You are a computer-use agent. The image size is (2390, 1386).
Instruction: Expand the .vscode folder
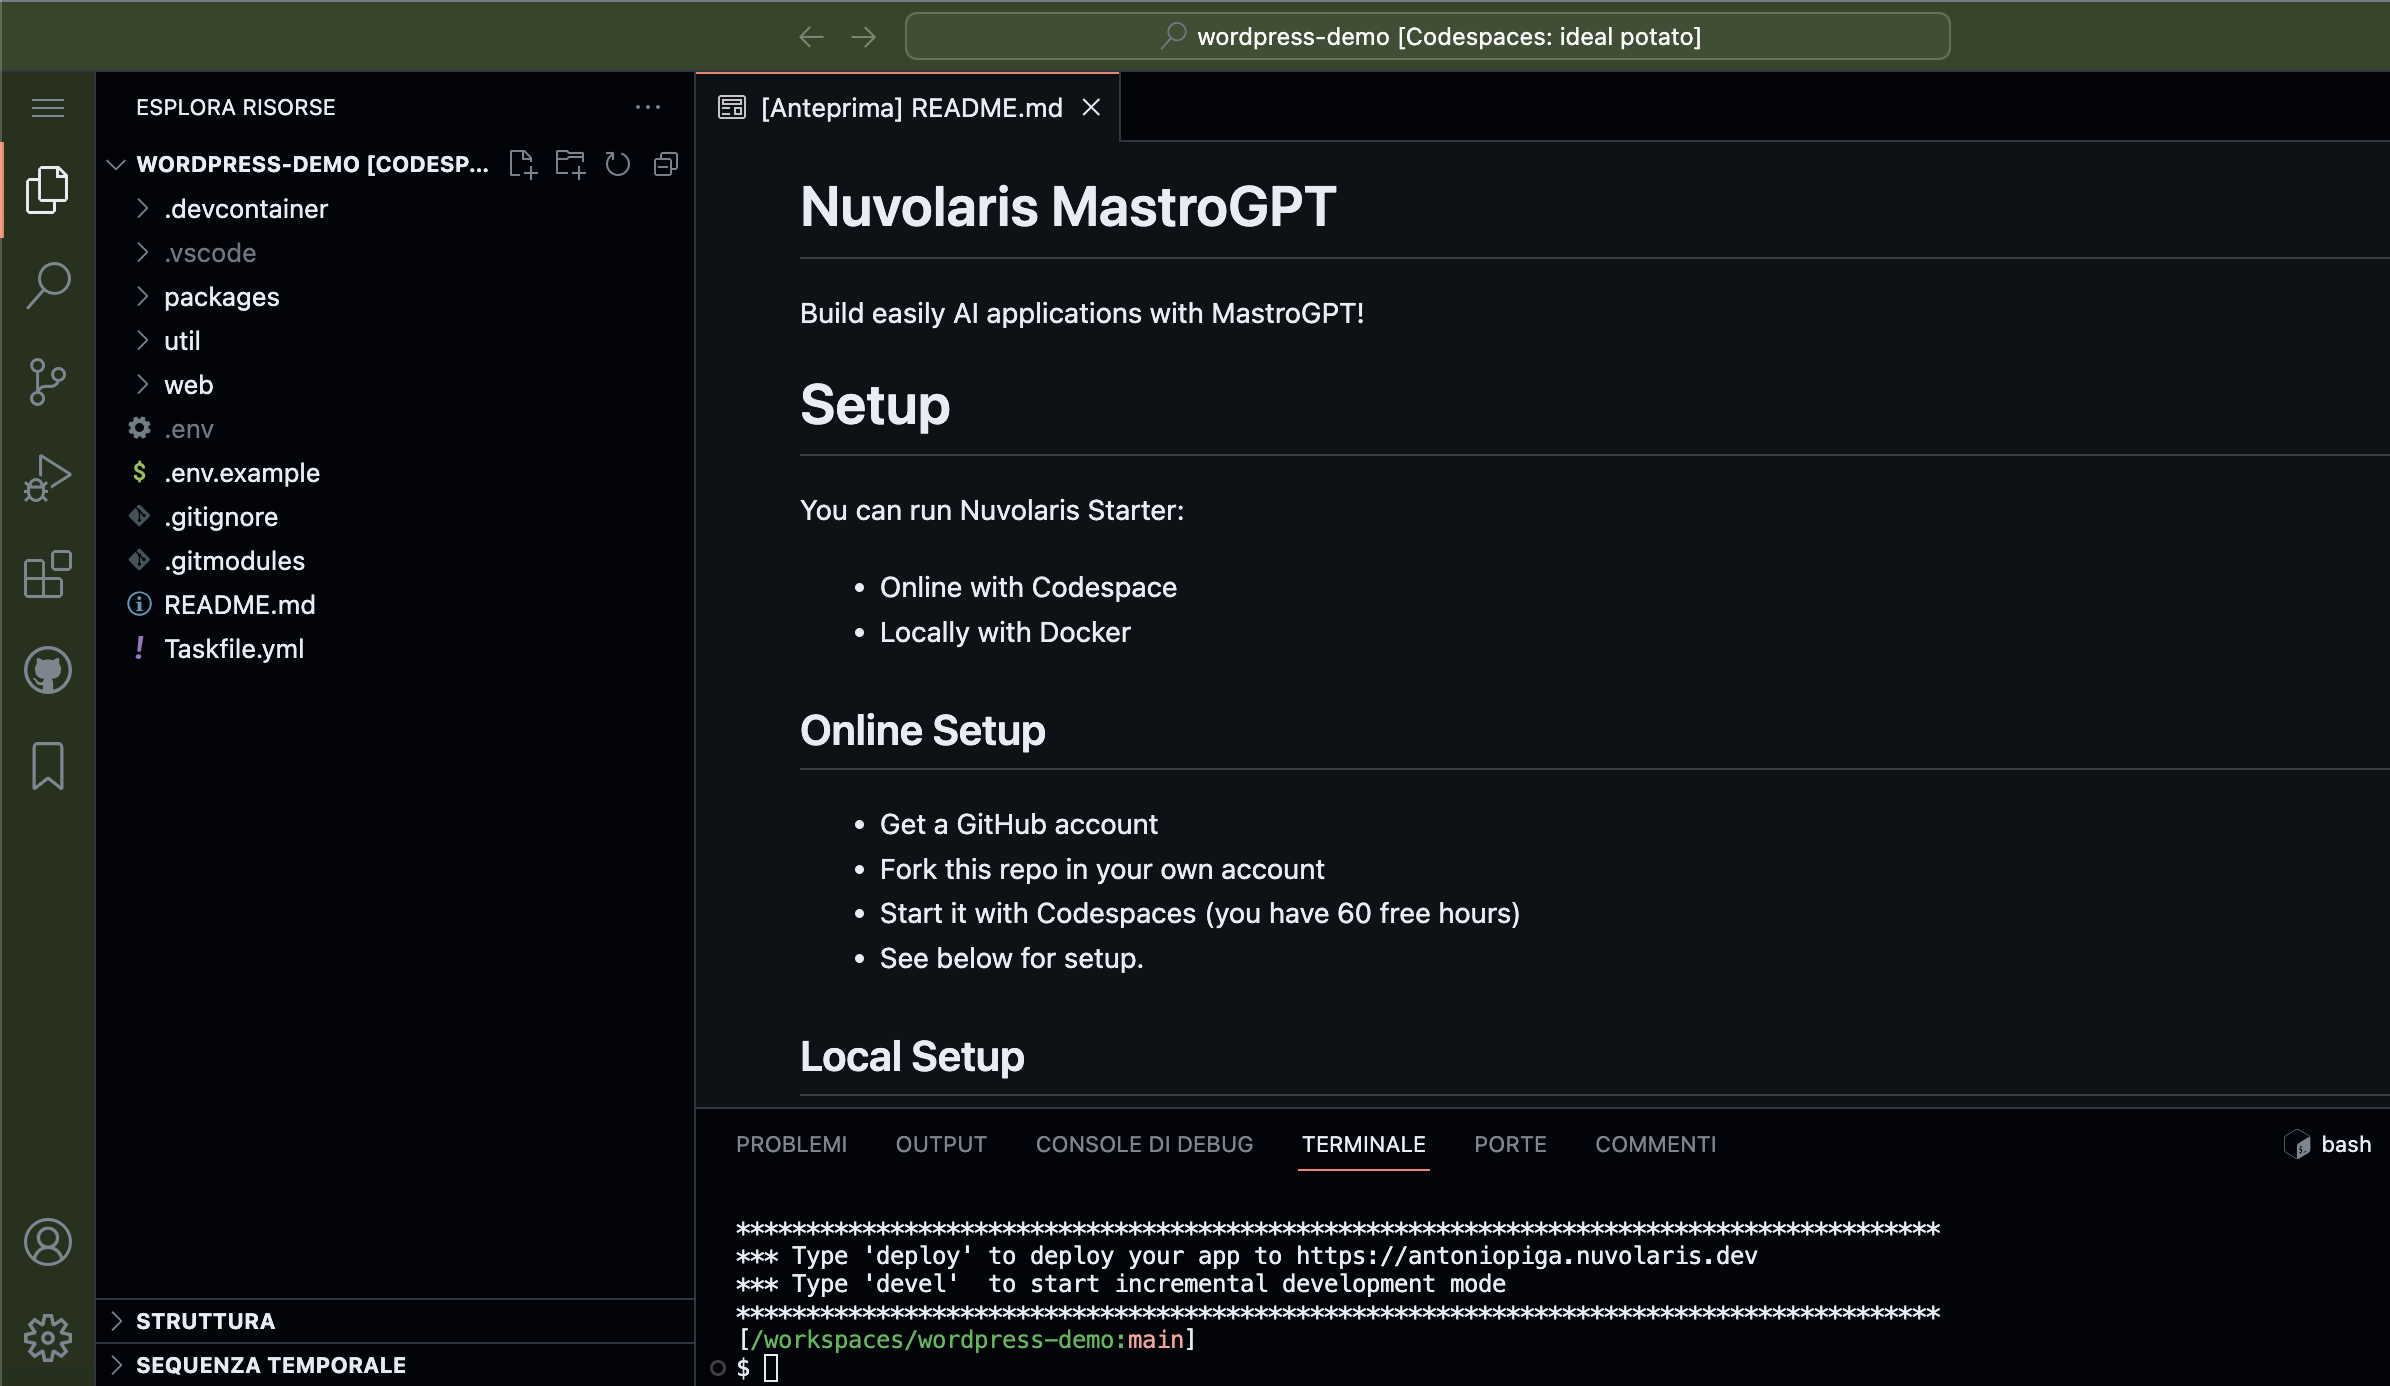(x=142, y=252)
